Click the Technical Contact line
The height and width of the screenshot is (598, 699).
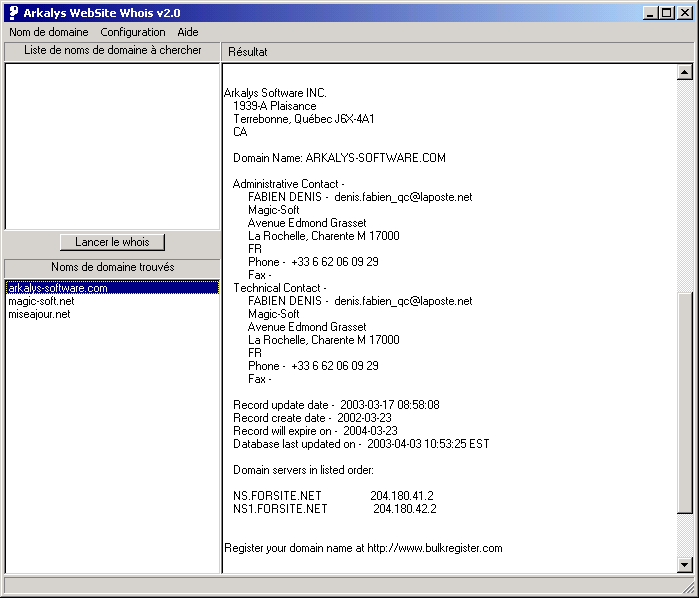click(280, 288)
